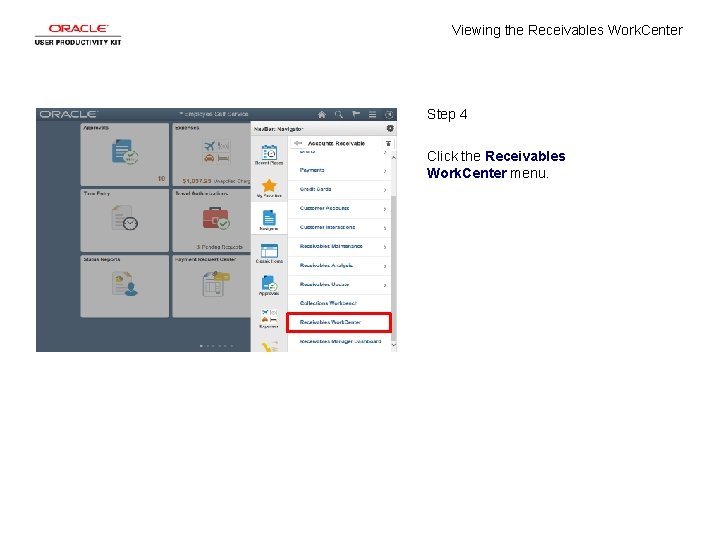Expand the Customer Accounts menu folder
The height and width of the screenshot is (540, 720).
(339, 208)
